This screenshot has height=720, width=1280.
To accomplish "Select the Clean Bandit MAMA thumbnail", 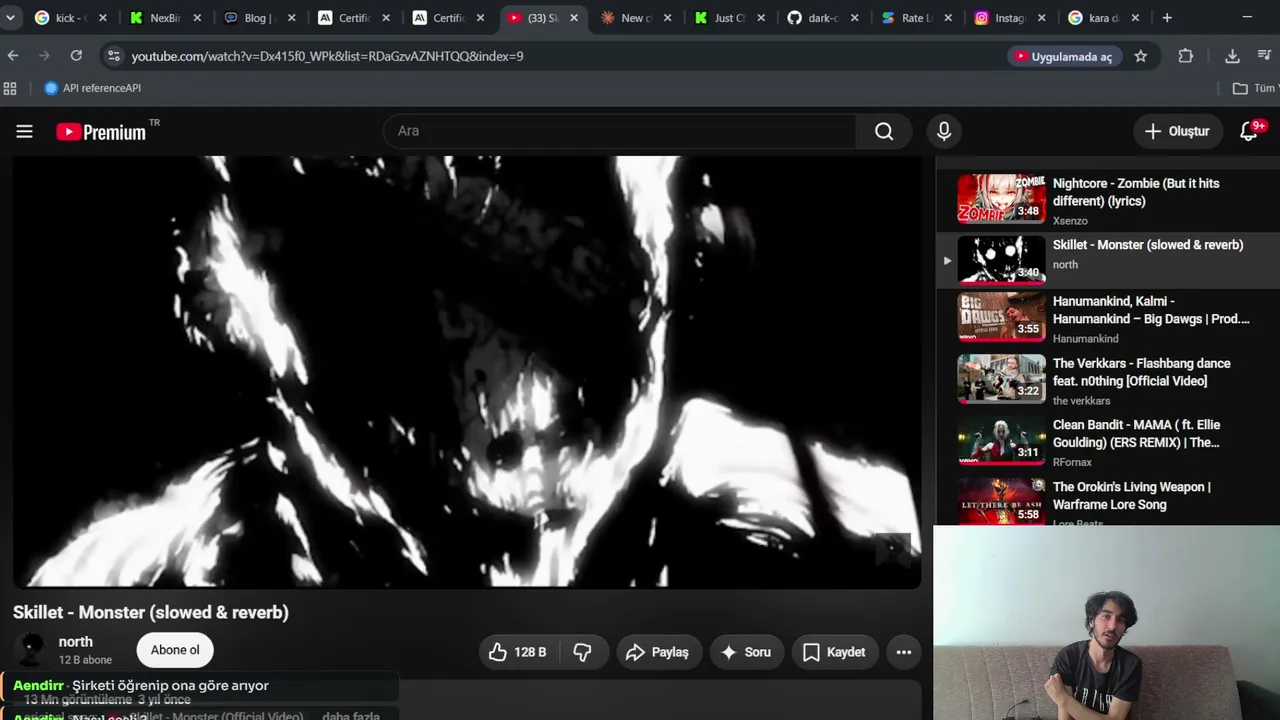I will pyautogui.click(x=1001, y=441).
